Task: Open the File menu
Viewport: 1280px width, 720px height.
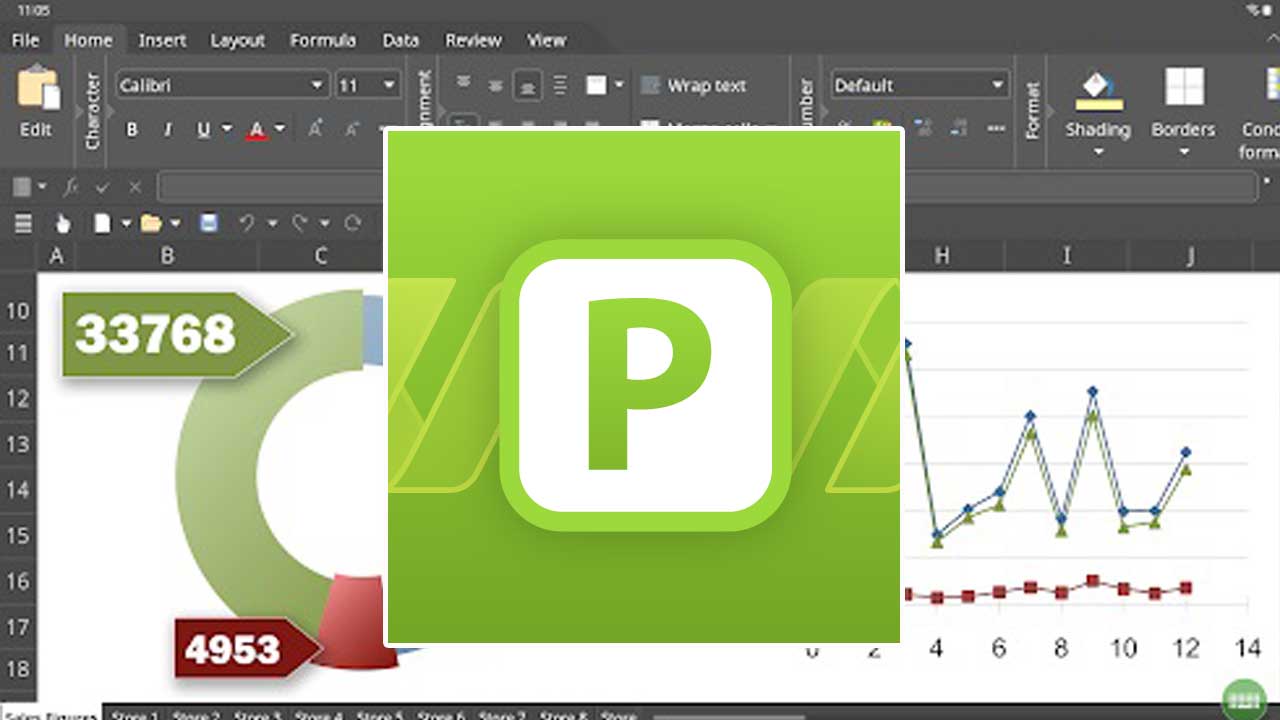Action: (x=25, y=41)
